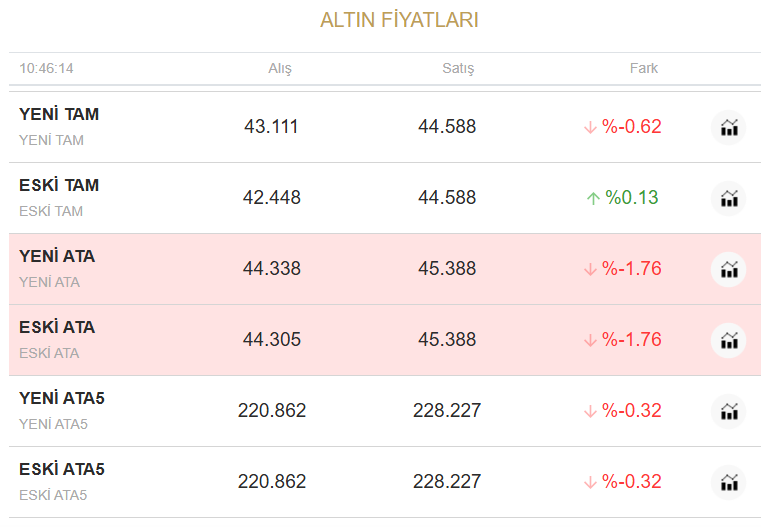Screen dimensions: 761x527
Task: Click the YENİ TAM gold name
Action: tap(59, 115)
